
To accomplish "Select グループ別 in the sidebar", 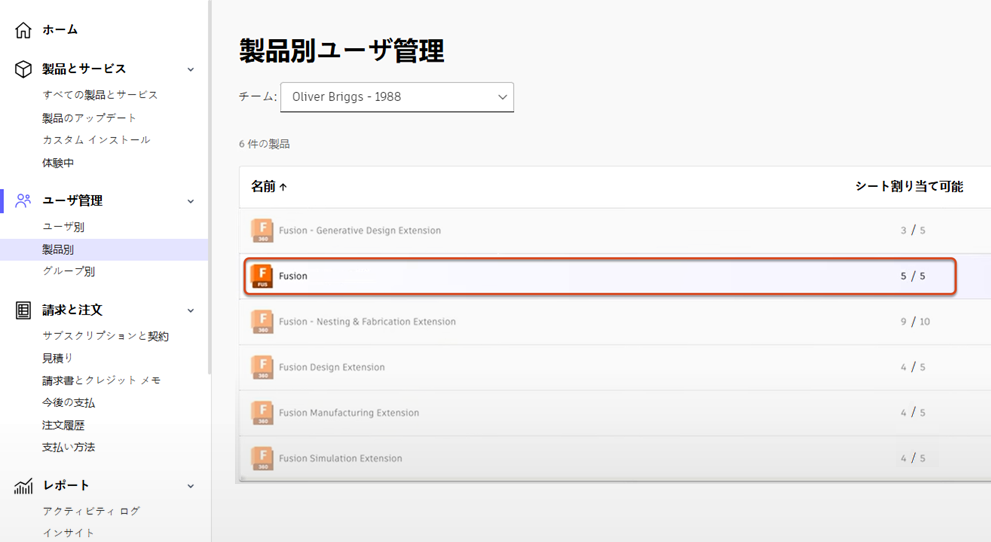I will coord(68,271).
